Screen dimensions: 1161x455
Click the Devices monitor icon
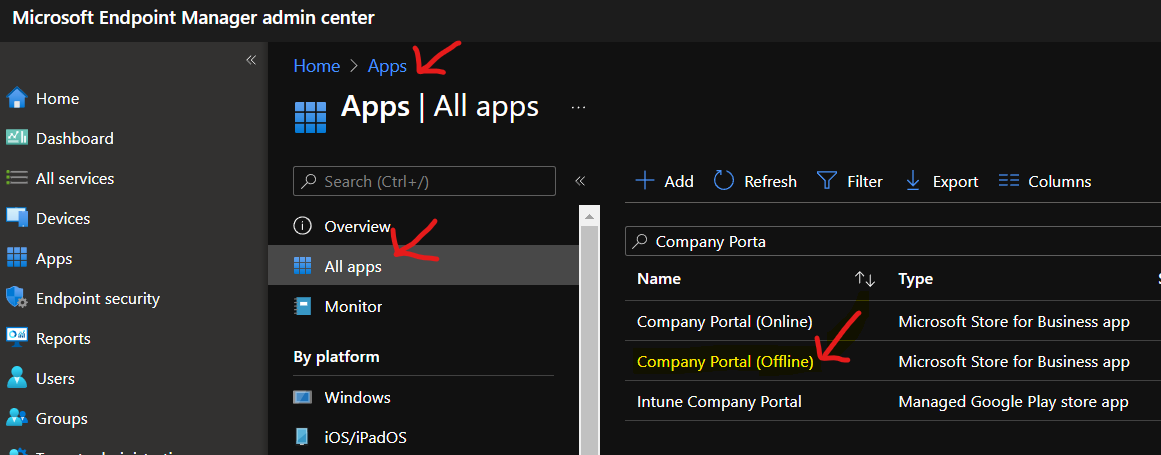tap(16, 218)
